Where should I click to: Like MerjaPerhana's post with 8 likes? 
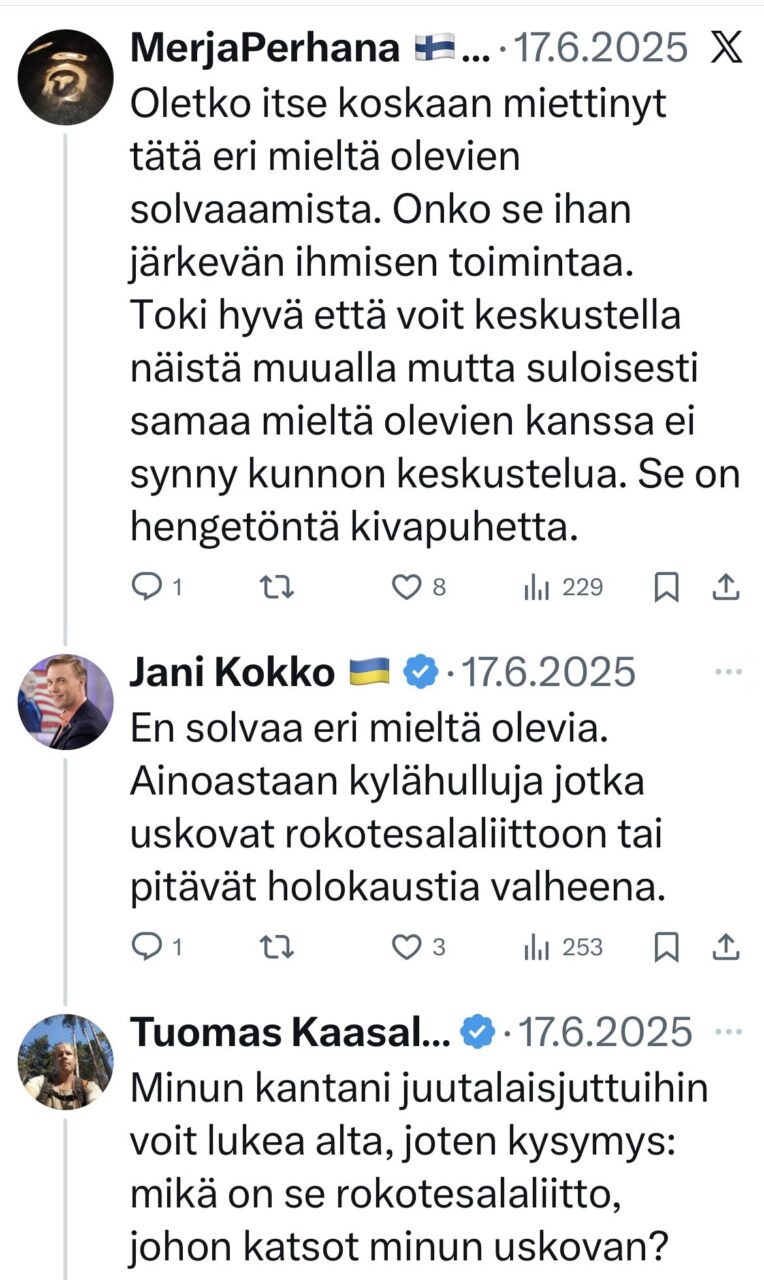pyautogui.click(x=406, y=588)
